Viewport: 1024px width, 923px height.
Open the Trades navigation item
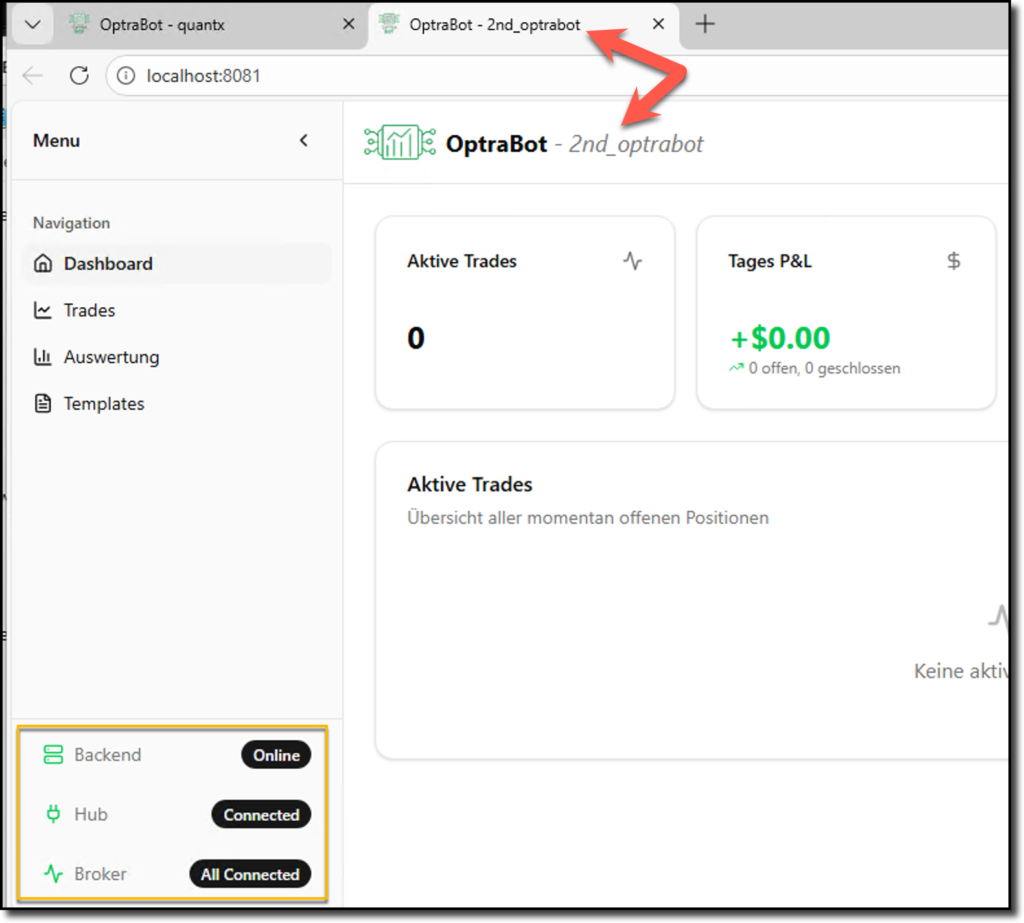(x=89, y=311)
